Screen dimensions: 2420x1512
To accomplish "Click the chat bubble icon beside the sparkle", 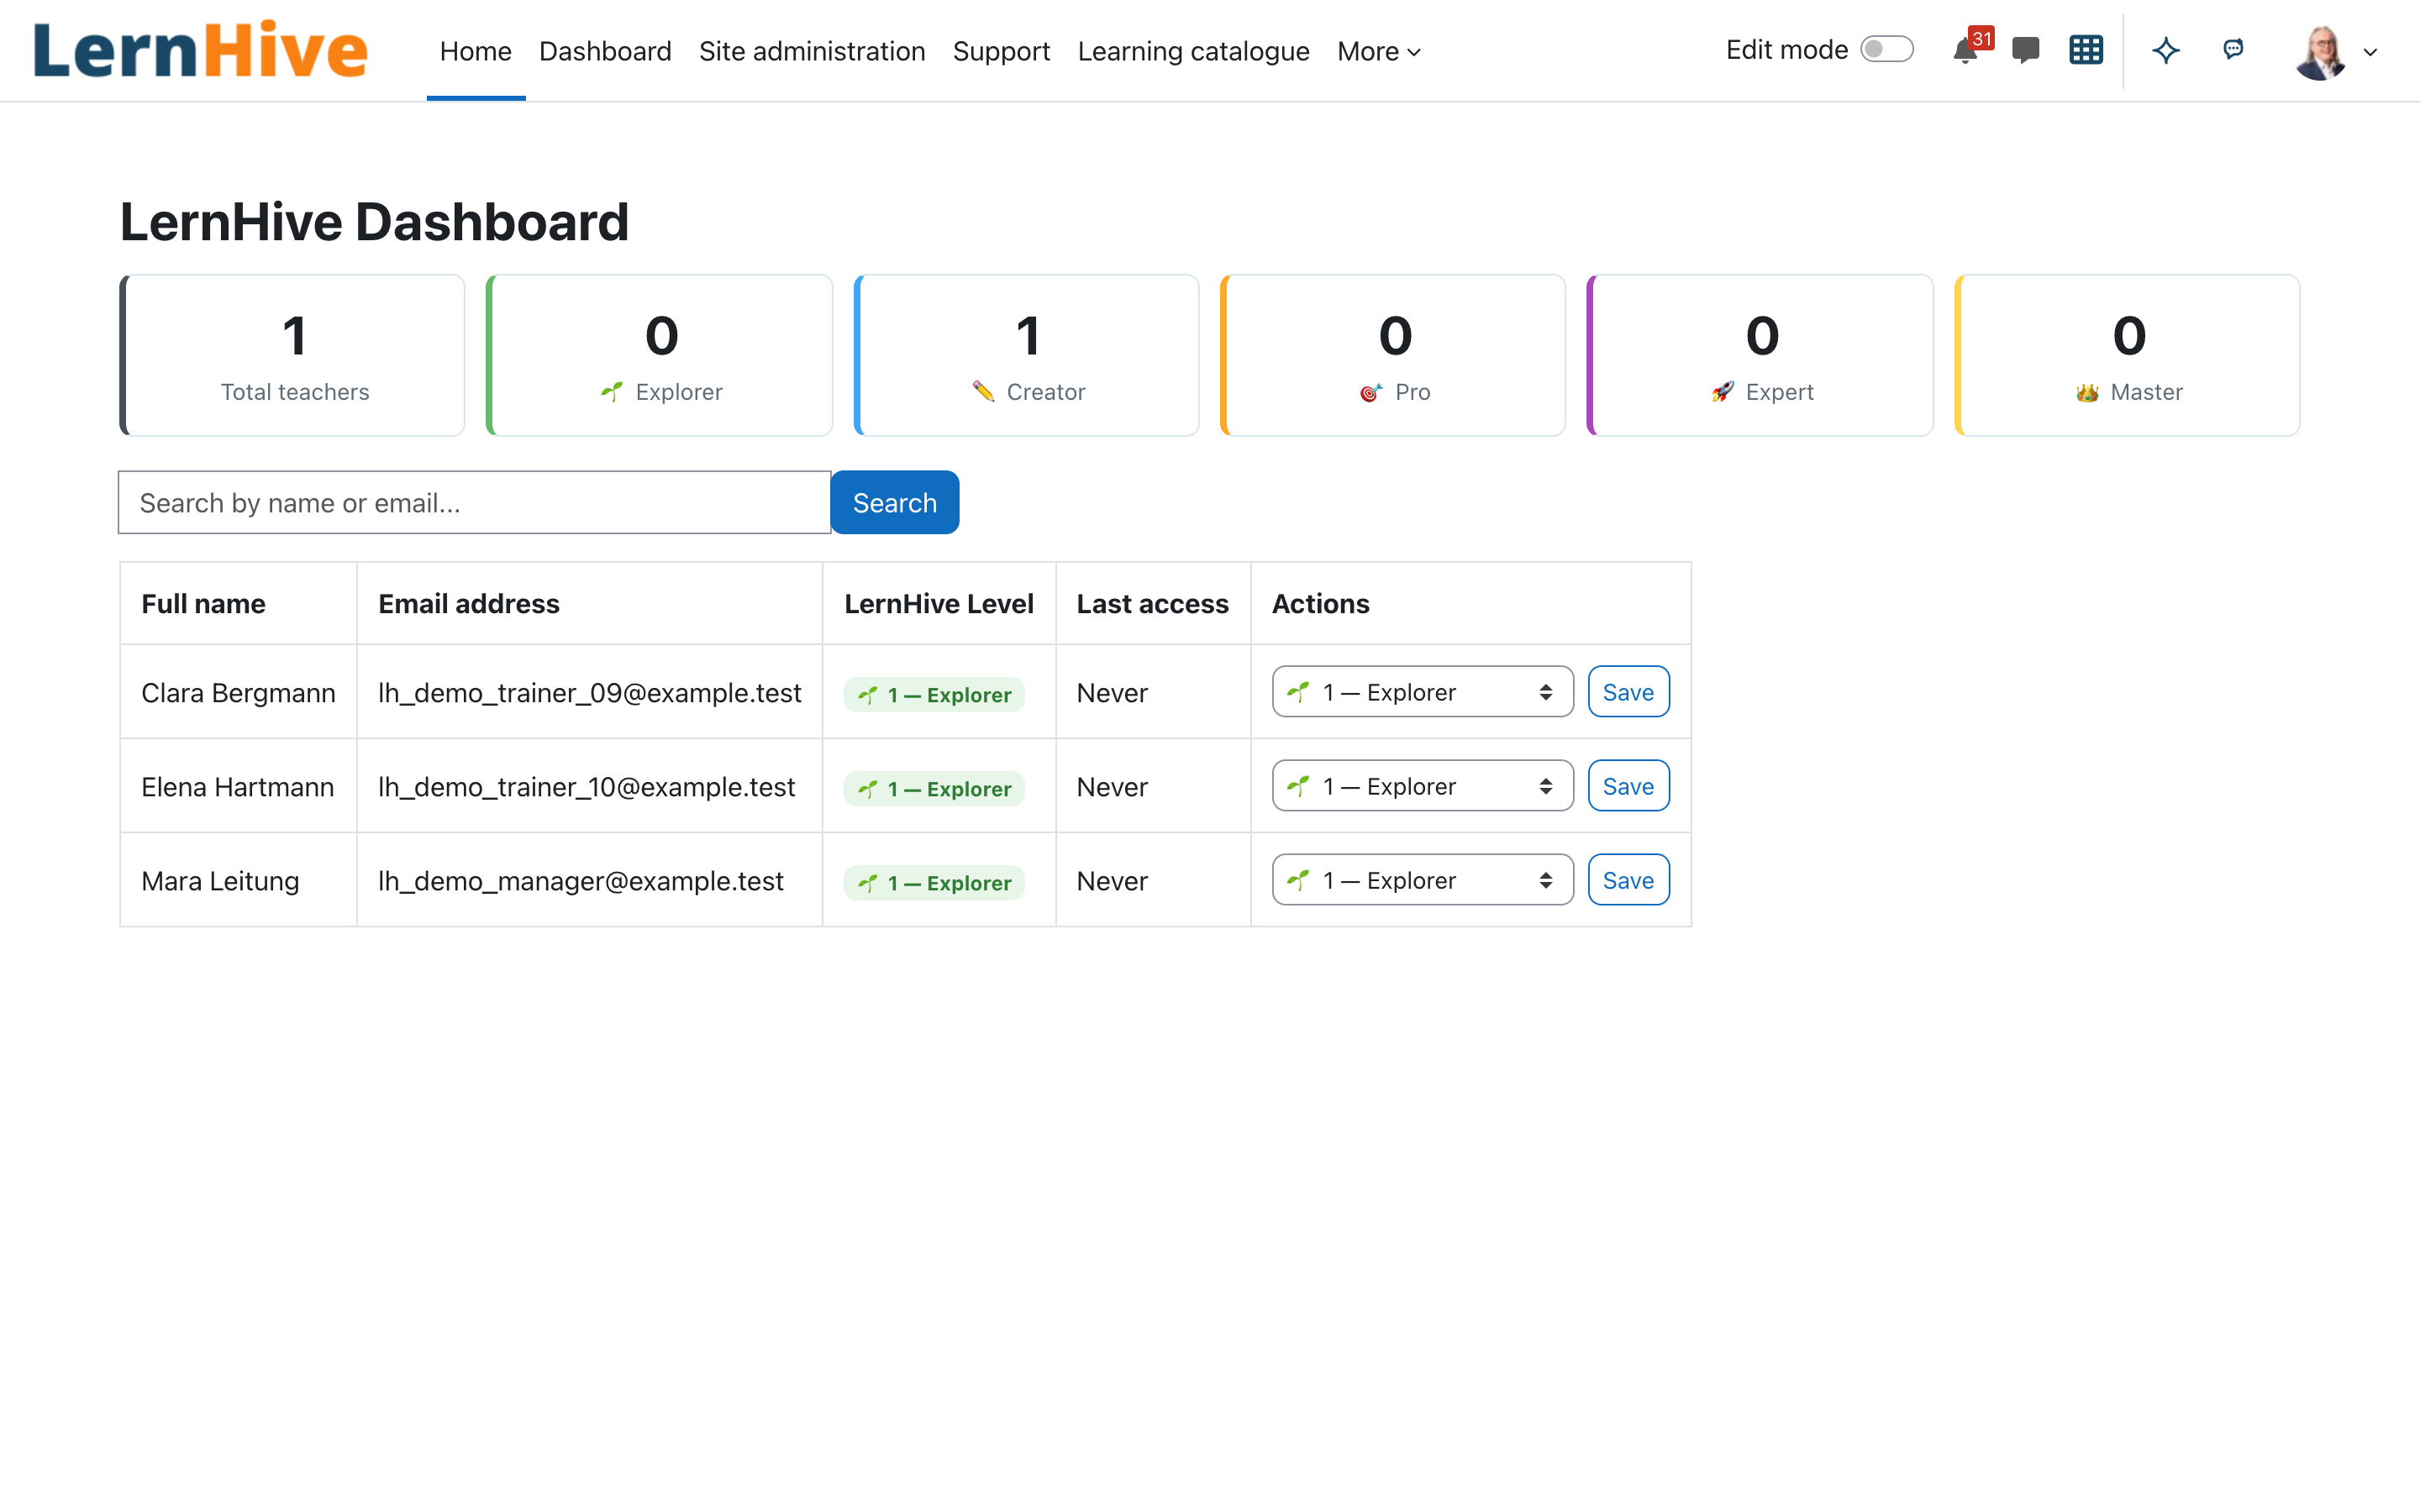I will [x=2233, y=49].
